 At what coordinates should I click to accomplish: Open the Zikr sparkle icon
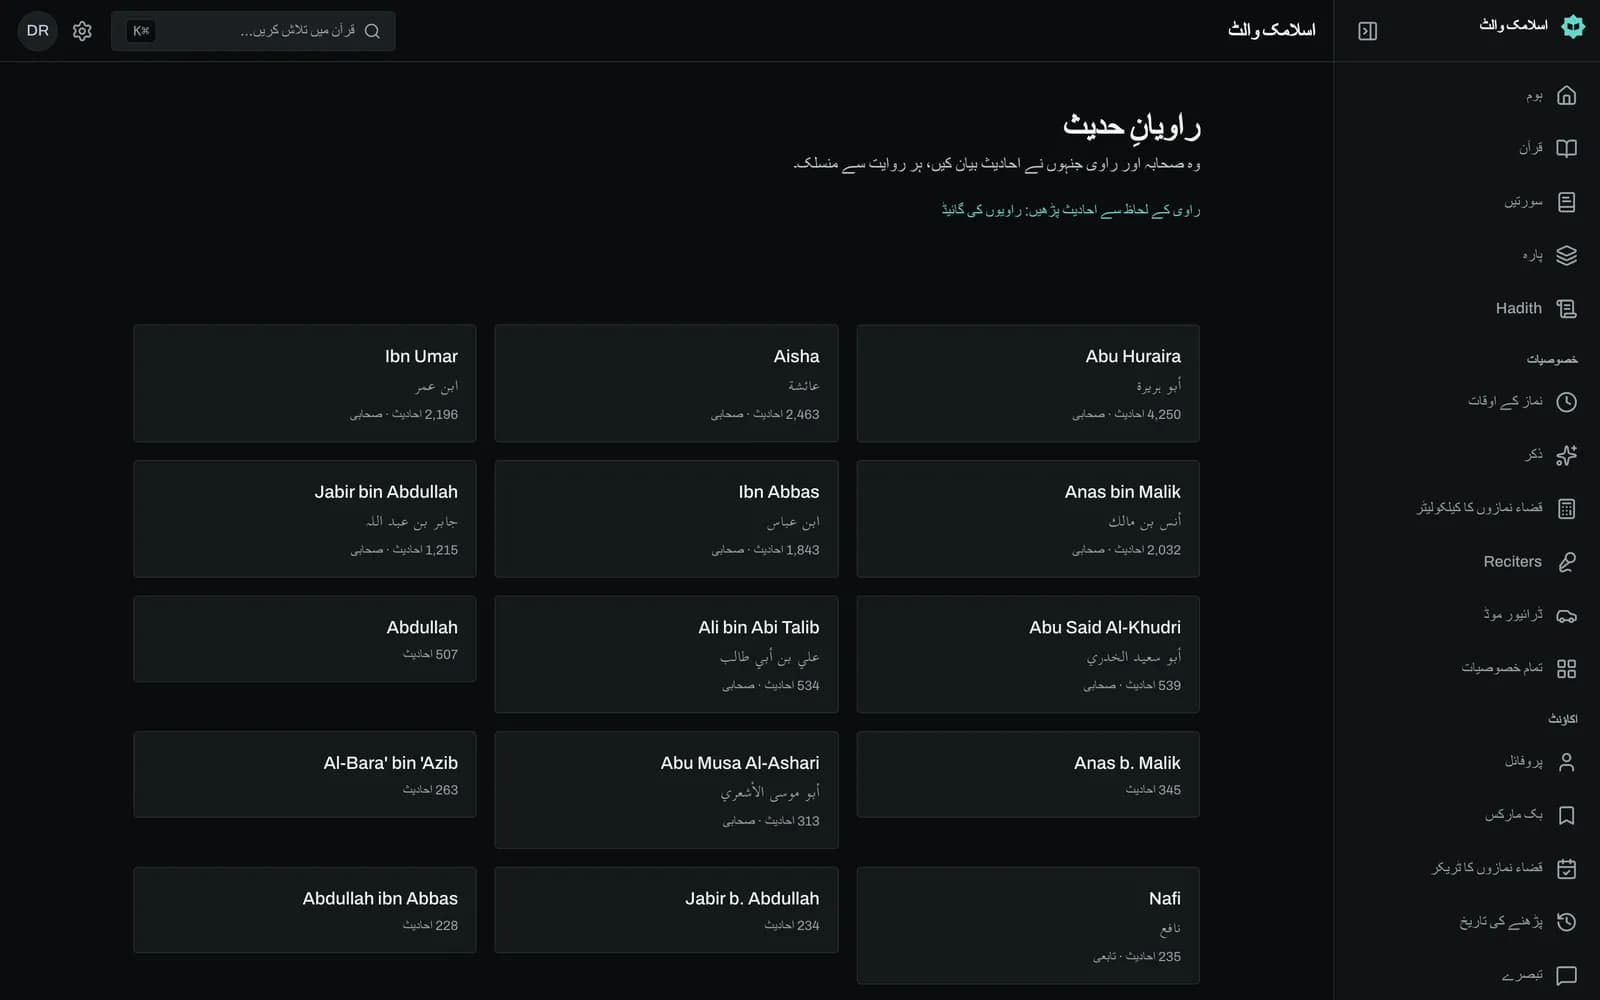(x=1566, y=455)
